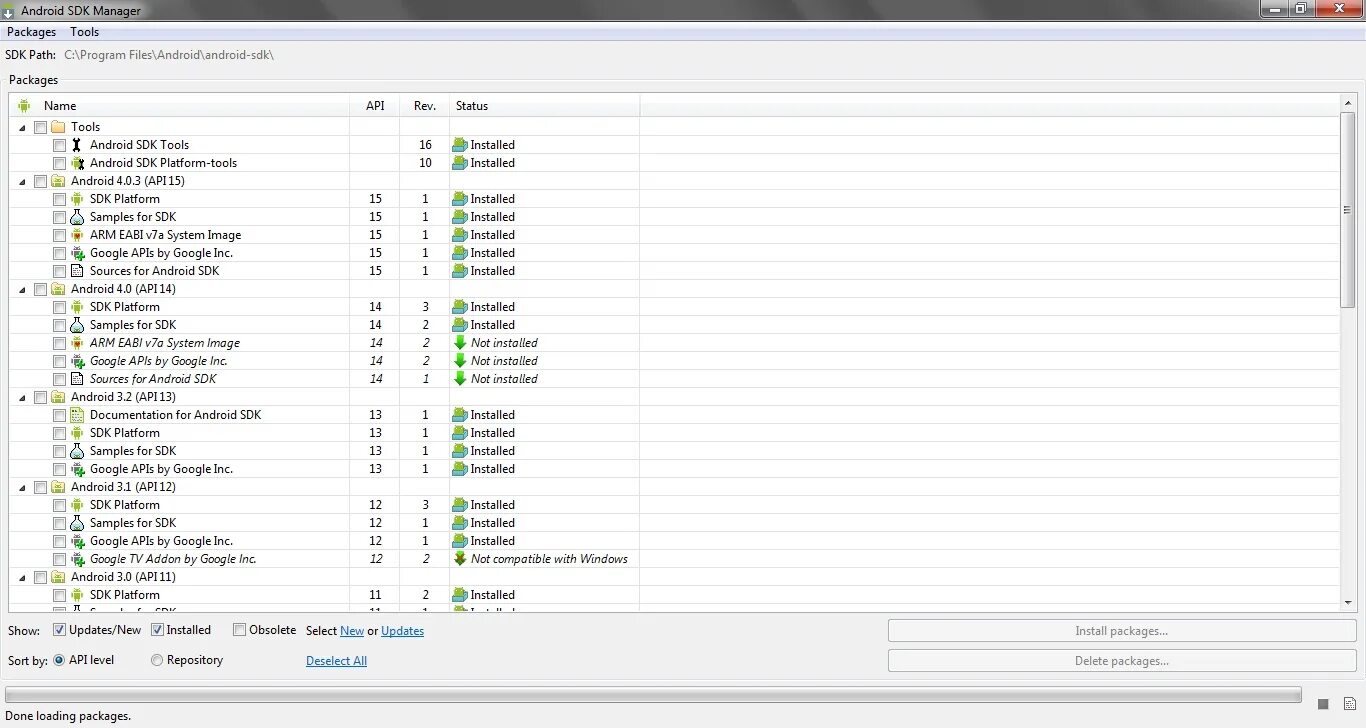
Task: Collapse the Android 4.0 (API 14) group
Action: point(23,289)
